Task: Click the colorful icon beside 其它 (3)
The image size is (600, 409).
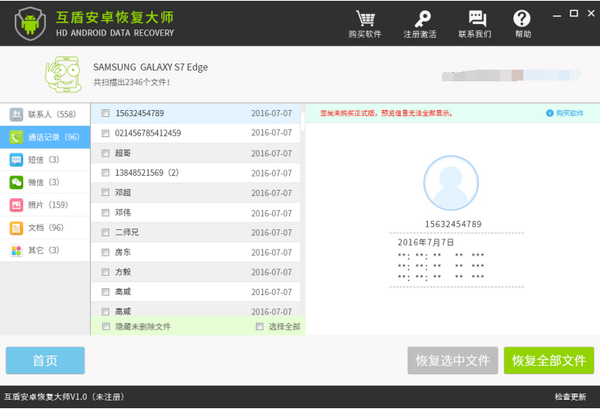Action: (16, 250)
